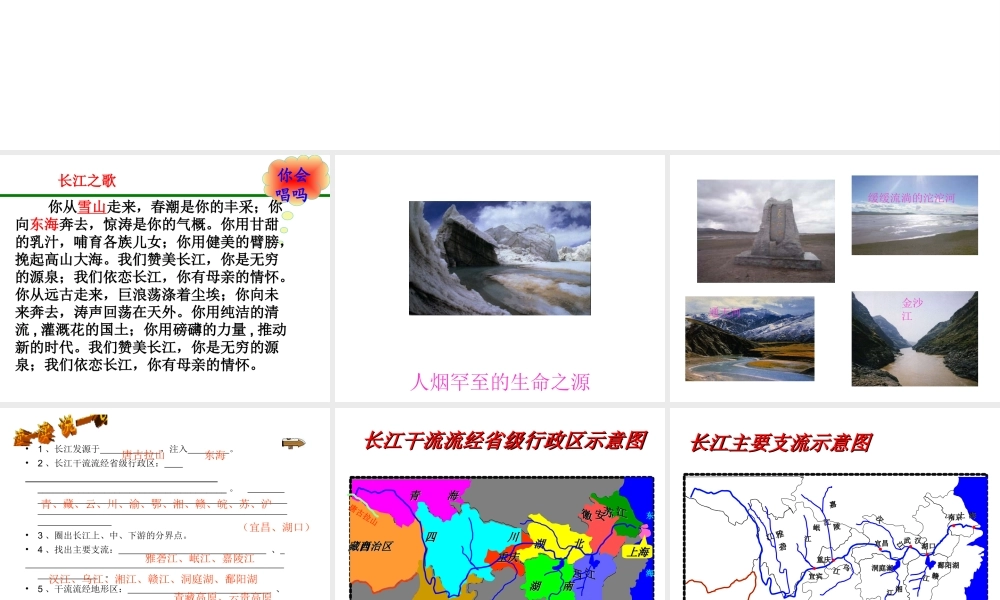Click the 长江之歌 lyrics paragraph

pyautogui.click(x=151, y=286)
